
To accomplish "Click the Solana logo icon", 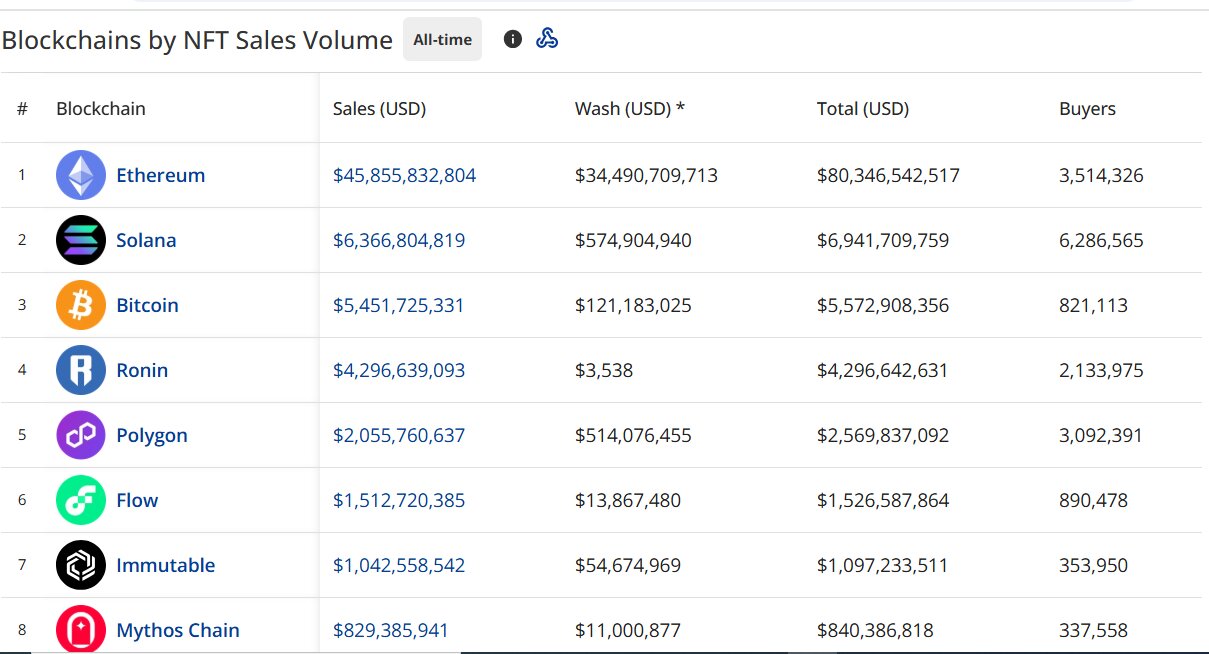I will pos(81,240).
